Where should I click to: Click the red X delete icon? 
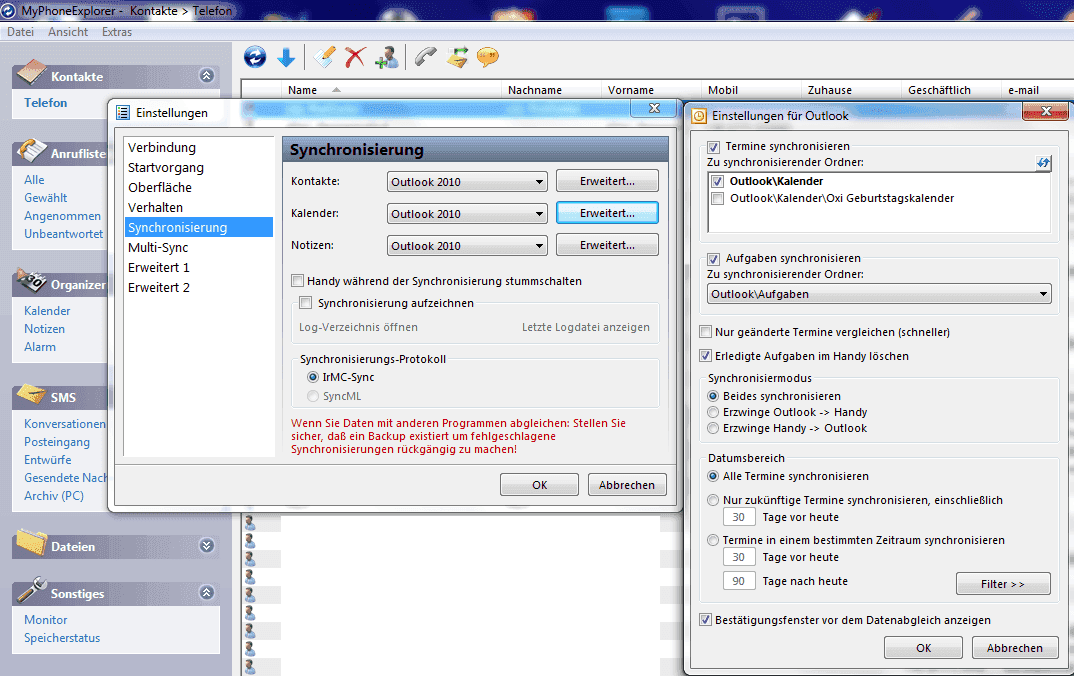click(x=355, y=57)
